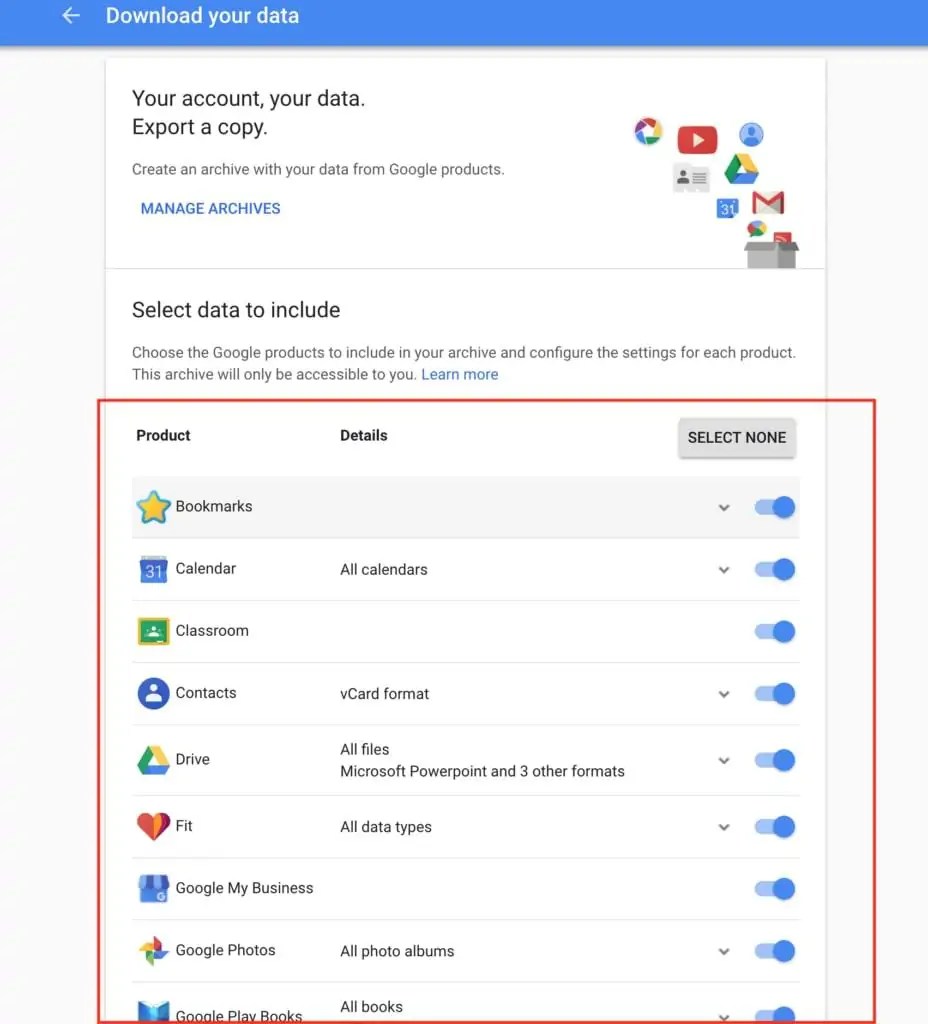Disable the Bookmarks toggle
The image size is (928, 1024).
(x=774, y=507)
